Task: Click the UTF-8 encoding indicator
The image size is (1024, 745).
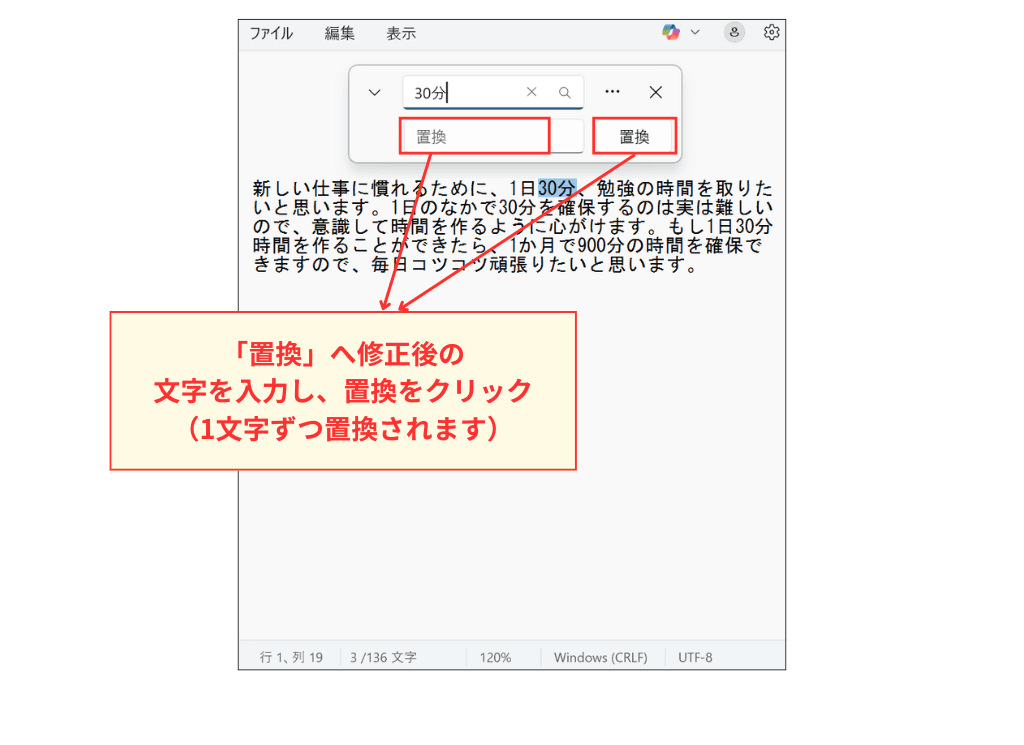Action: 695,657
